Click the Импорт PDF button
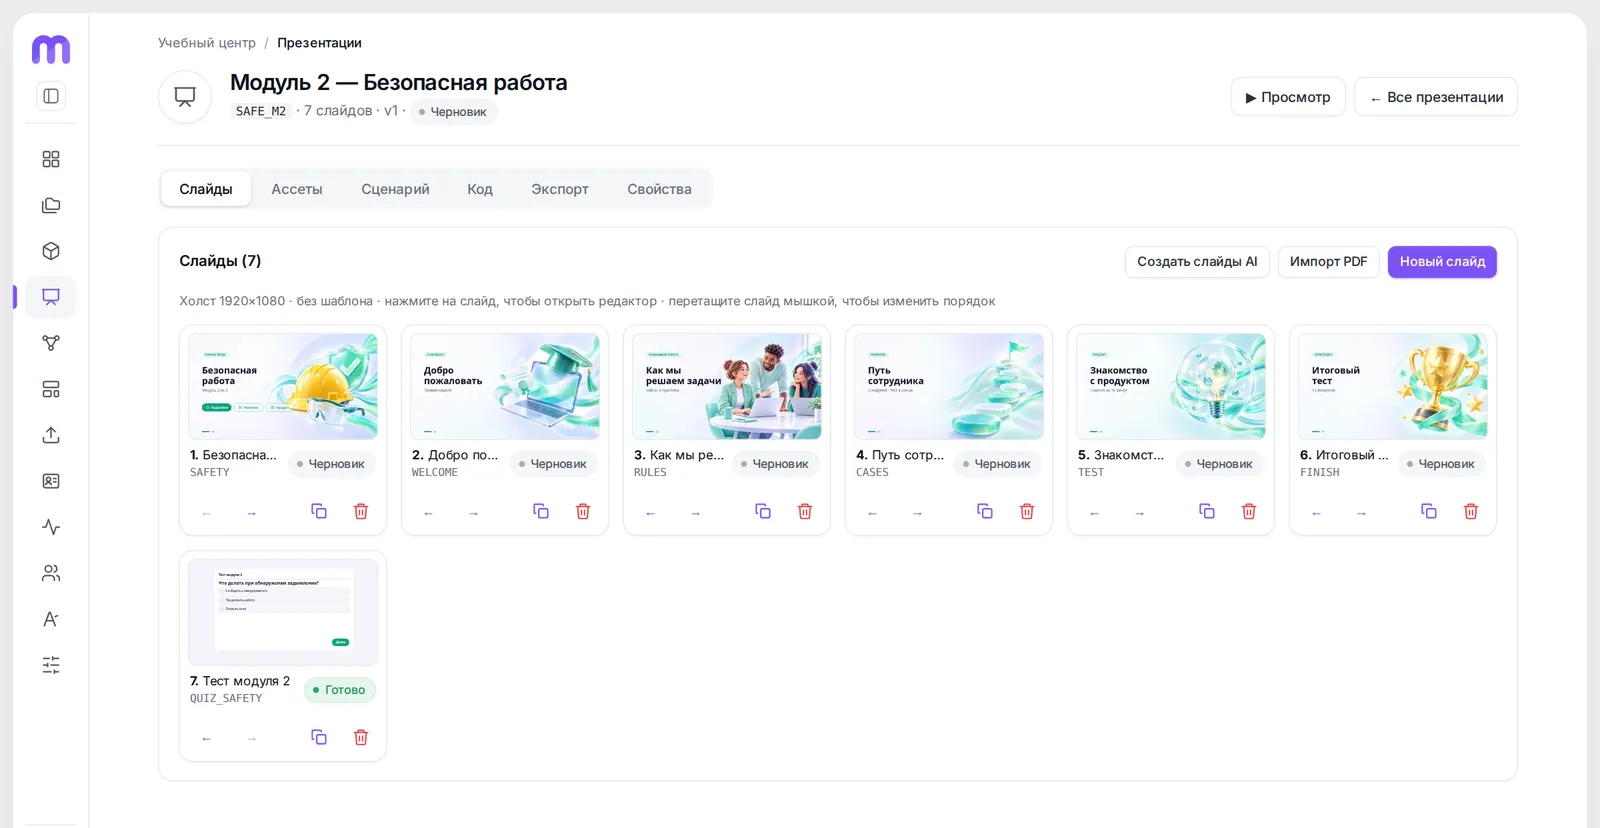Viewport: 1600px width, 828px height. pos(1328,262)
